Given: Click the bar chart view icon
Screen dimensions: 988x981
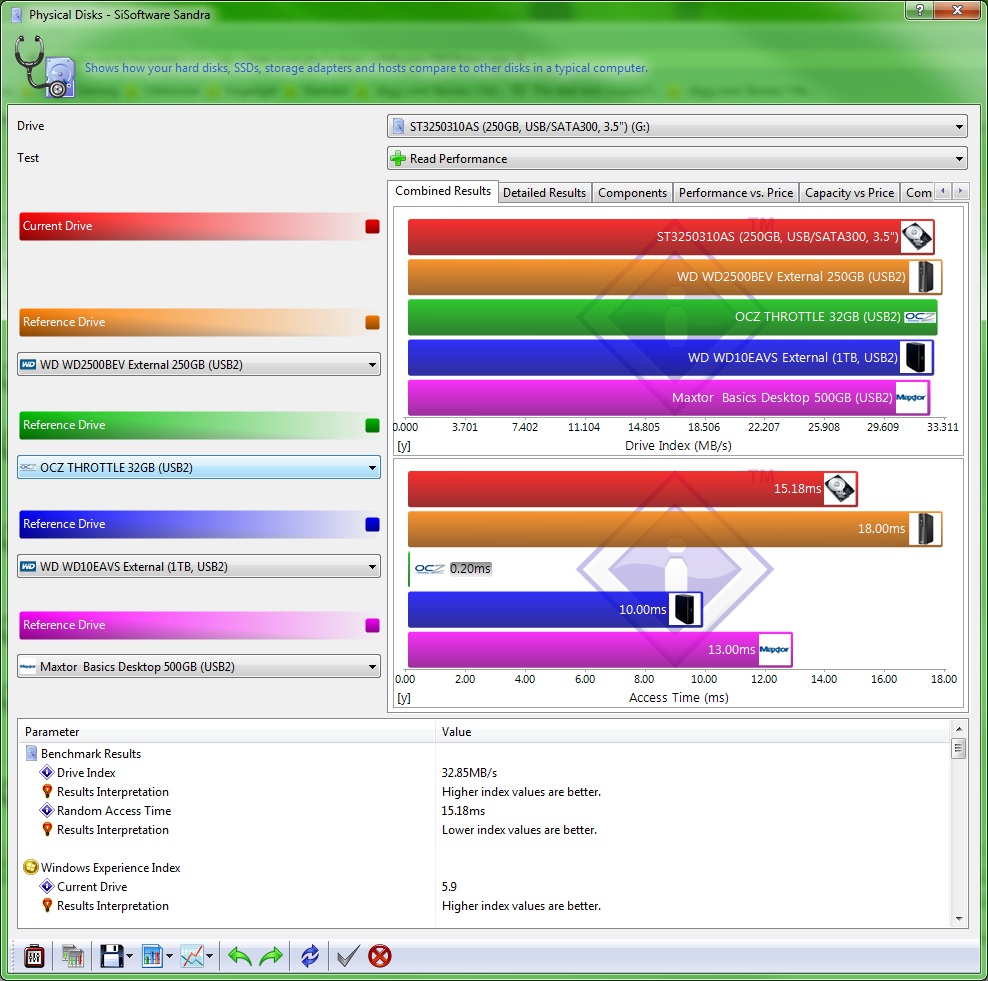Looking at the screenshot, I should click(x=152, y=956).
